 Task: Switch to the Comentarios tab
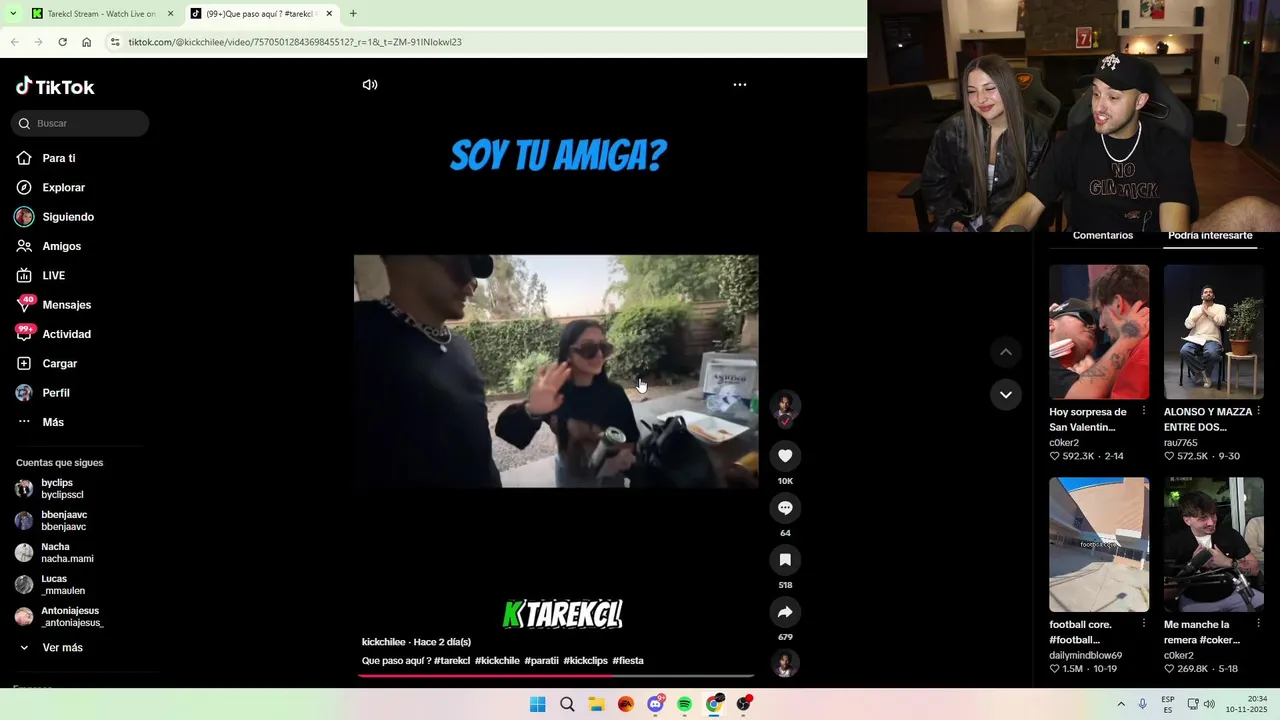pyautogui.click(x=1103, y=237)
